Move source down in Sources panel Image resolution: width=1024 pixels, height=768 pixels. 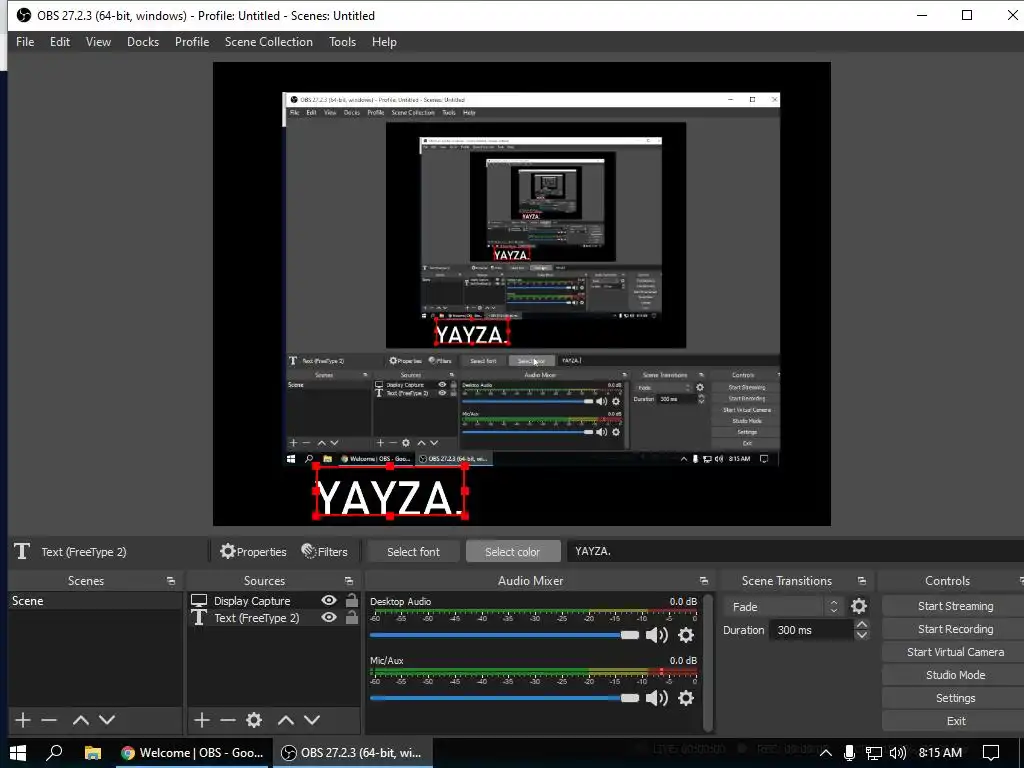coord(312,720)
